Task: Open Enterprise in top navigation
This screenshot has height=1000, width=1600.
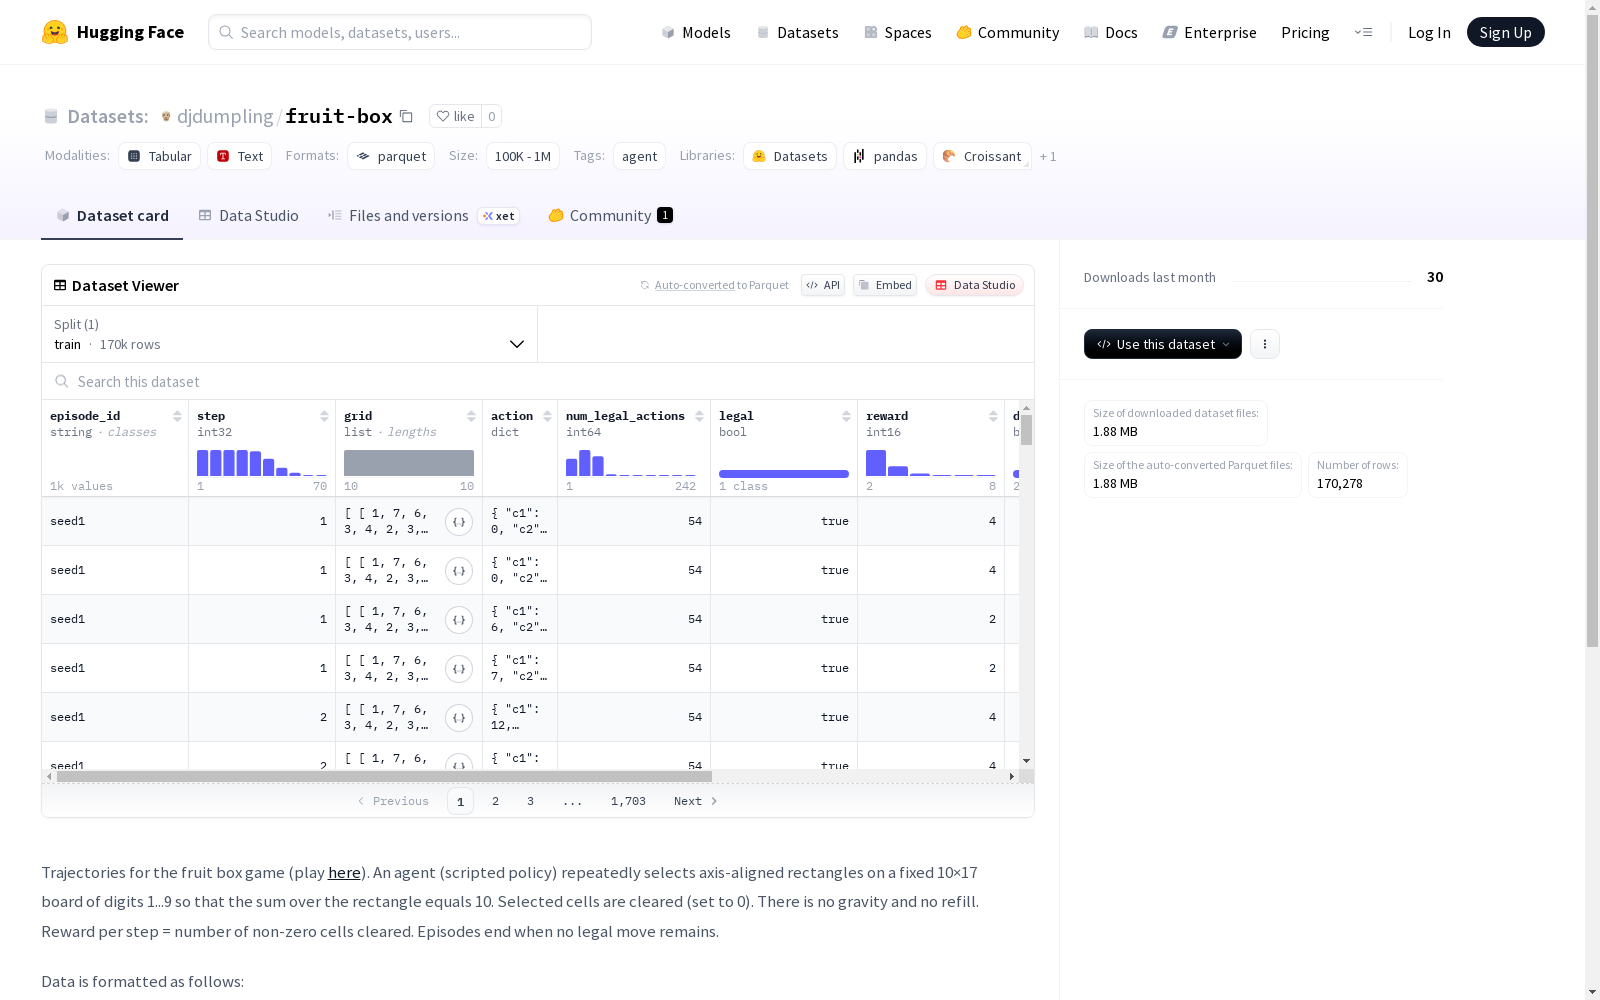Action: tap(1209, 32)
